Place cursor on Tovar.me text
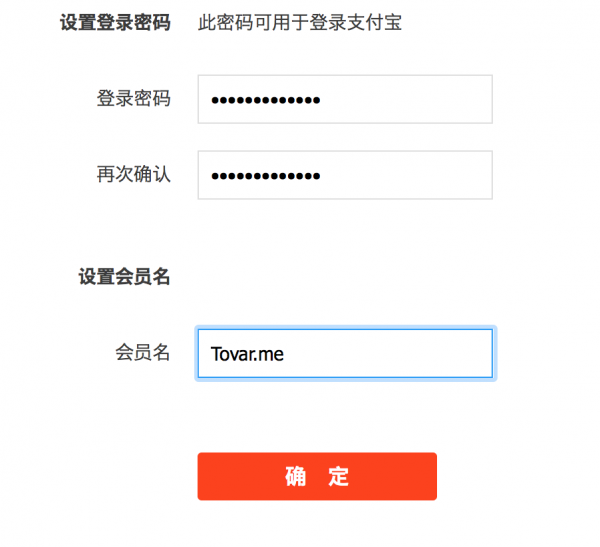600x547 pixels. click(x=247, y=354)
